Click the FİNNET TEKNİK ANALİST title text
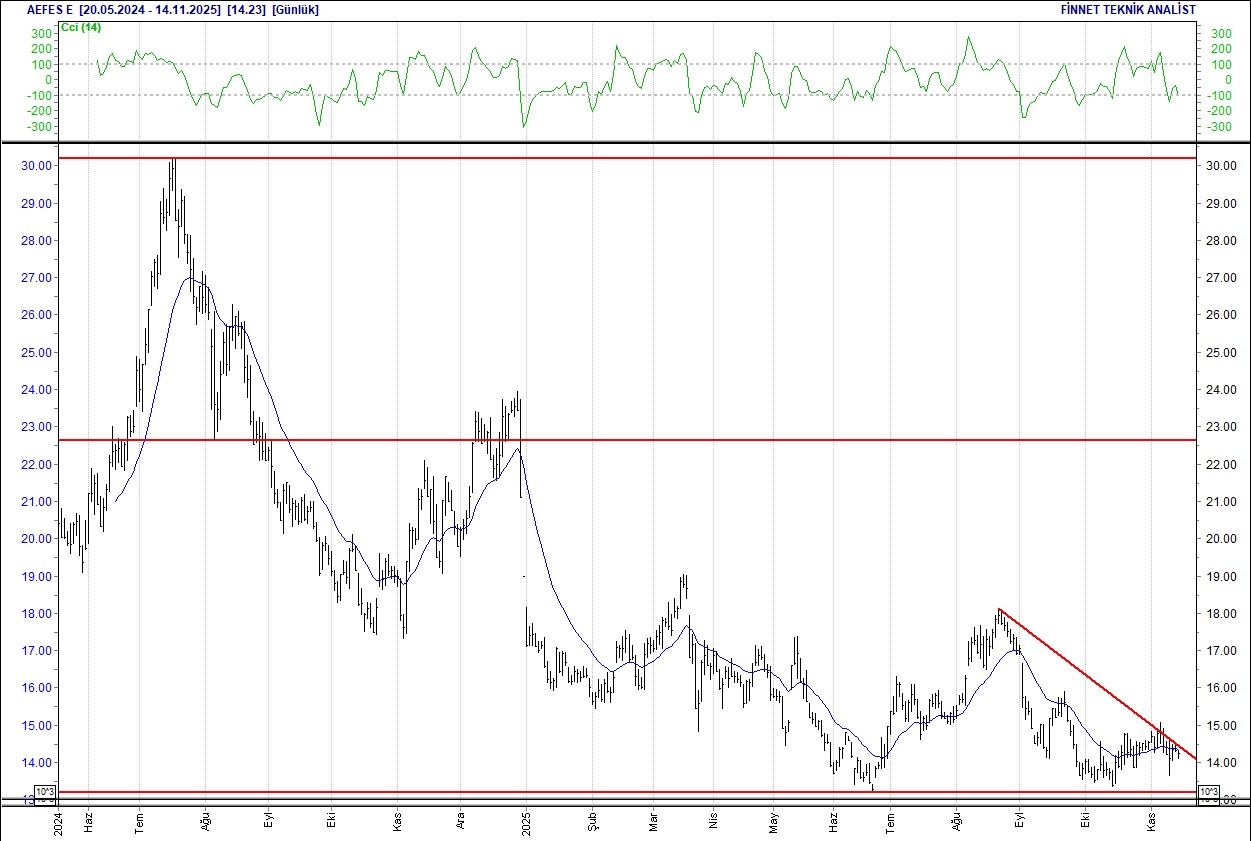The width and height of the screenshot is (1251, 841). [1128, 9]
